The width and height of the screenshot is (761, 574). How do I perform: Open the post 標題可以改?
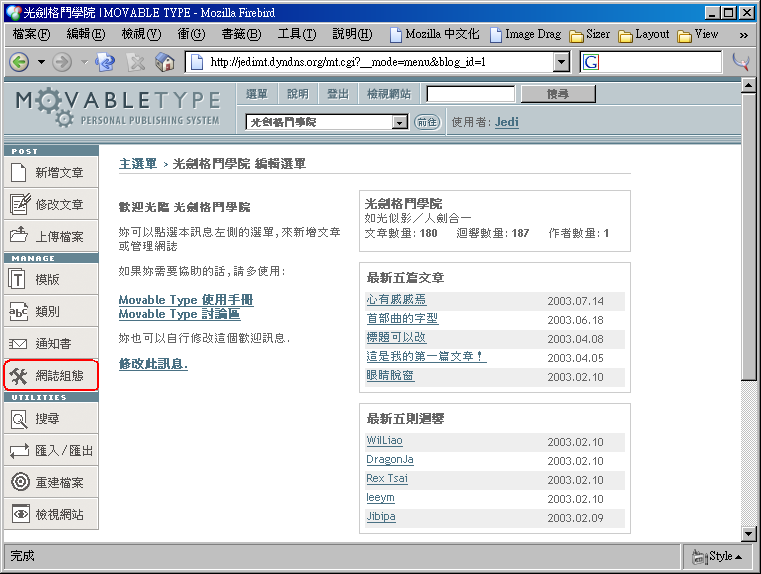397,338
